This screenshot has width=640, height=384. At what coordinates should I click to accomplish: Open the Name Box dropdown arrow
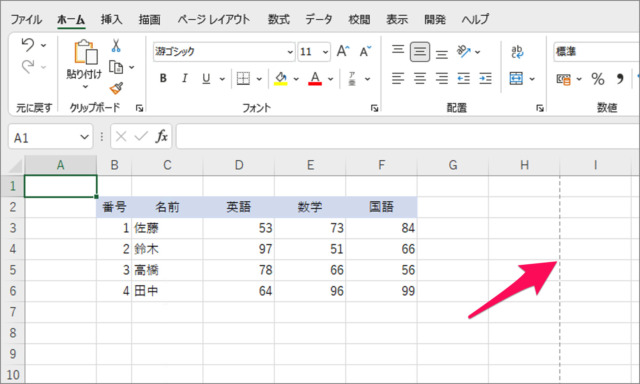(x=84, y=137)
